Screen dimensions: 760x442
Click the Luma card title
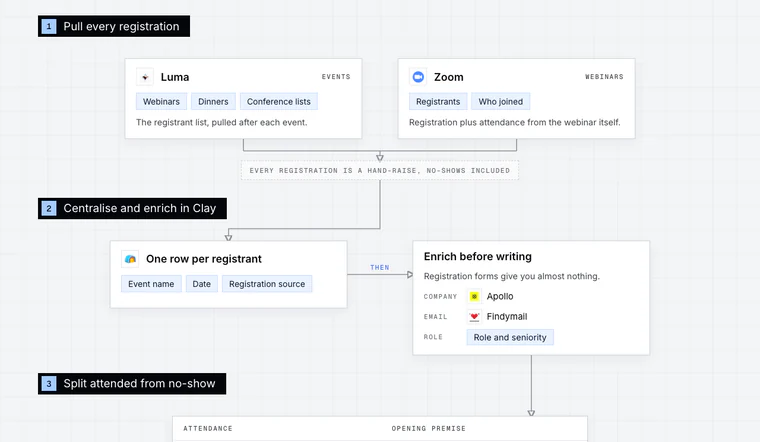click(x=175, y=77)
